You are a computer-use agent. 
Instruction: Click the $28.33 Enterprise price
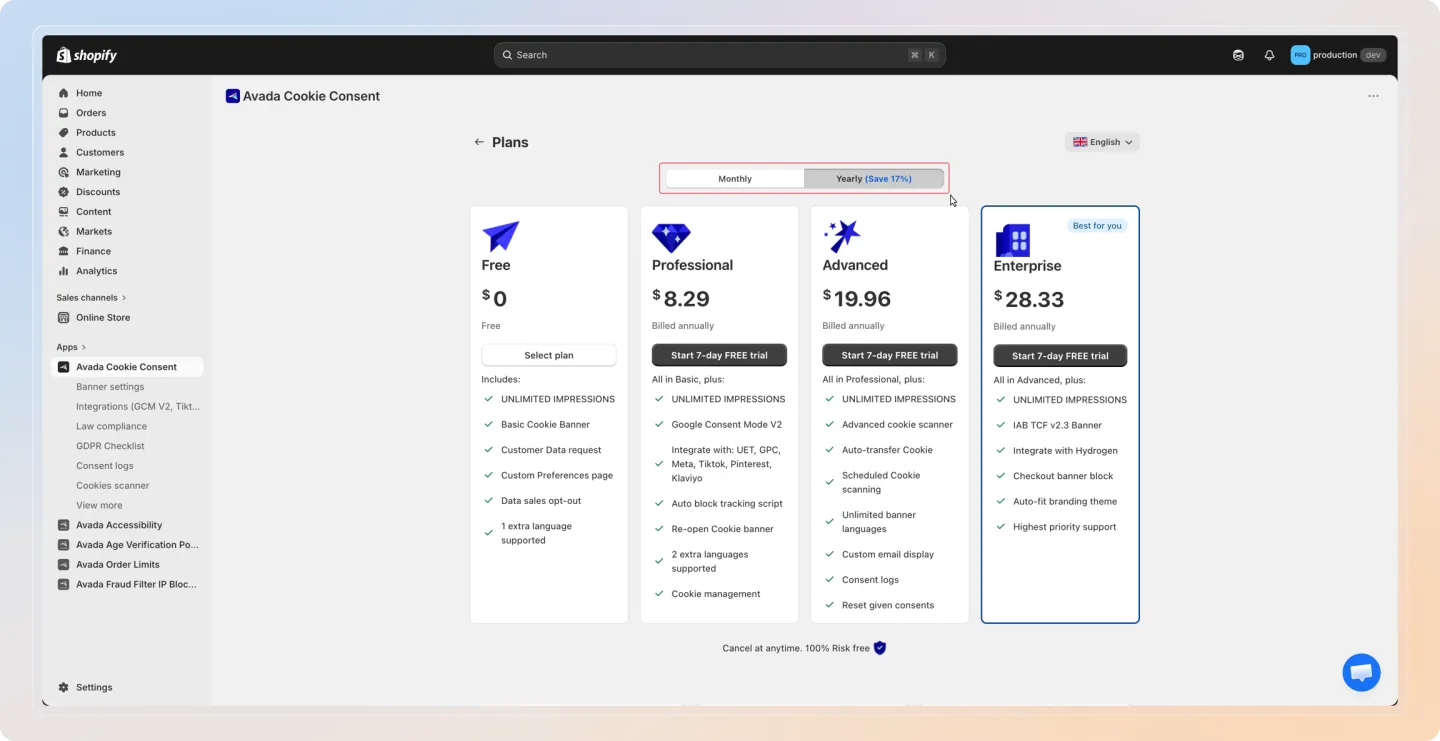(x=1029, y=299)
